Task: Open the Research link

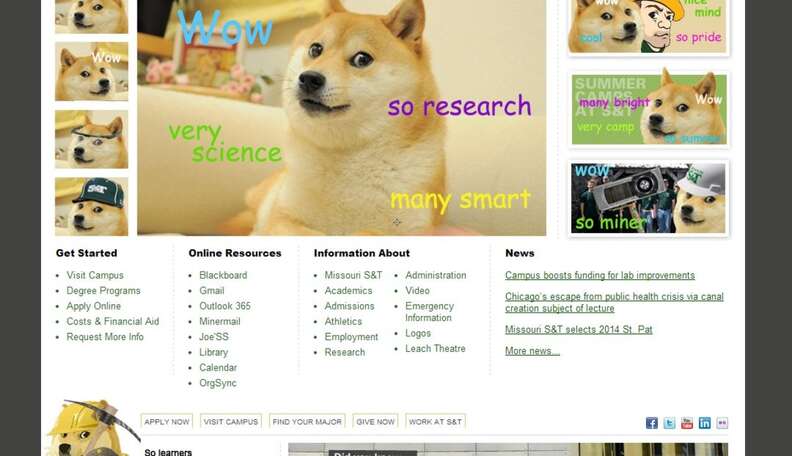Action: coord(344,352)
